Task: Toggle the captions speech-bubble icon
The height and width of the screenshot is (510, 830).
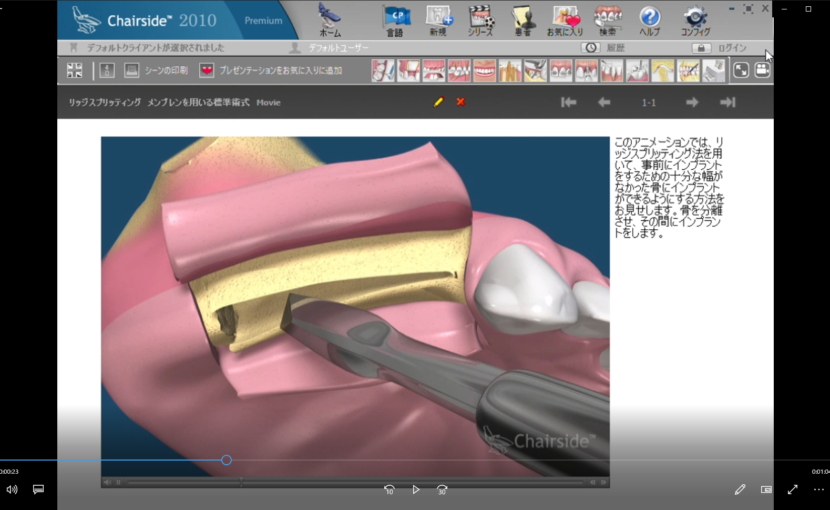Action: 38,489
